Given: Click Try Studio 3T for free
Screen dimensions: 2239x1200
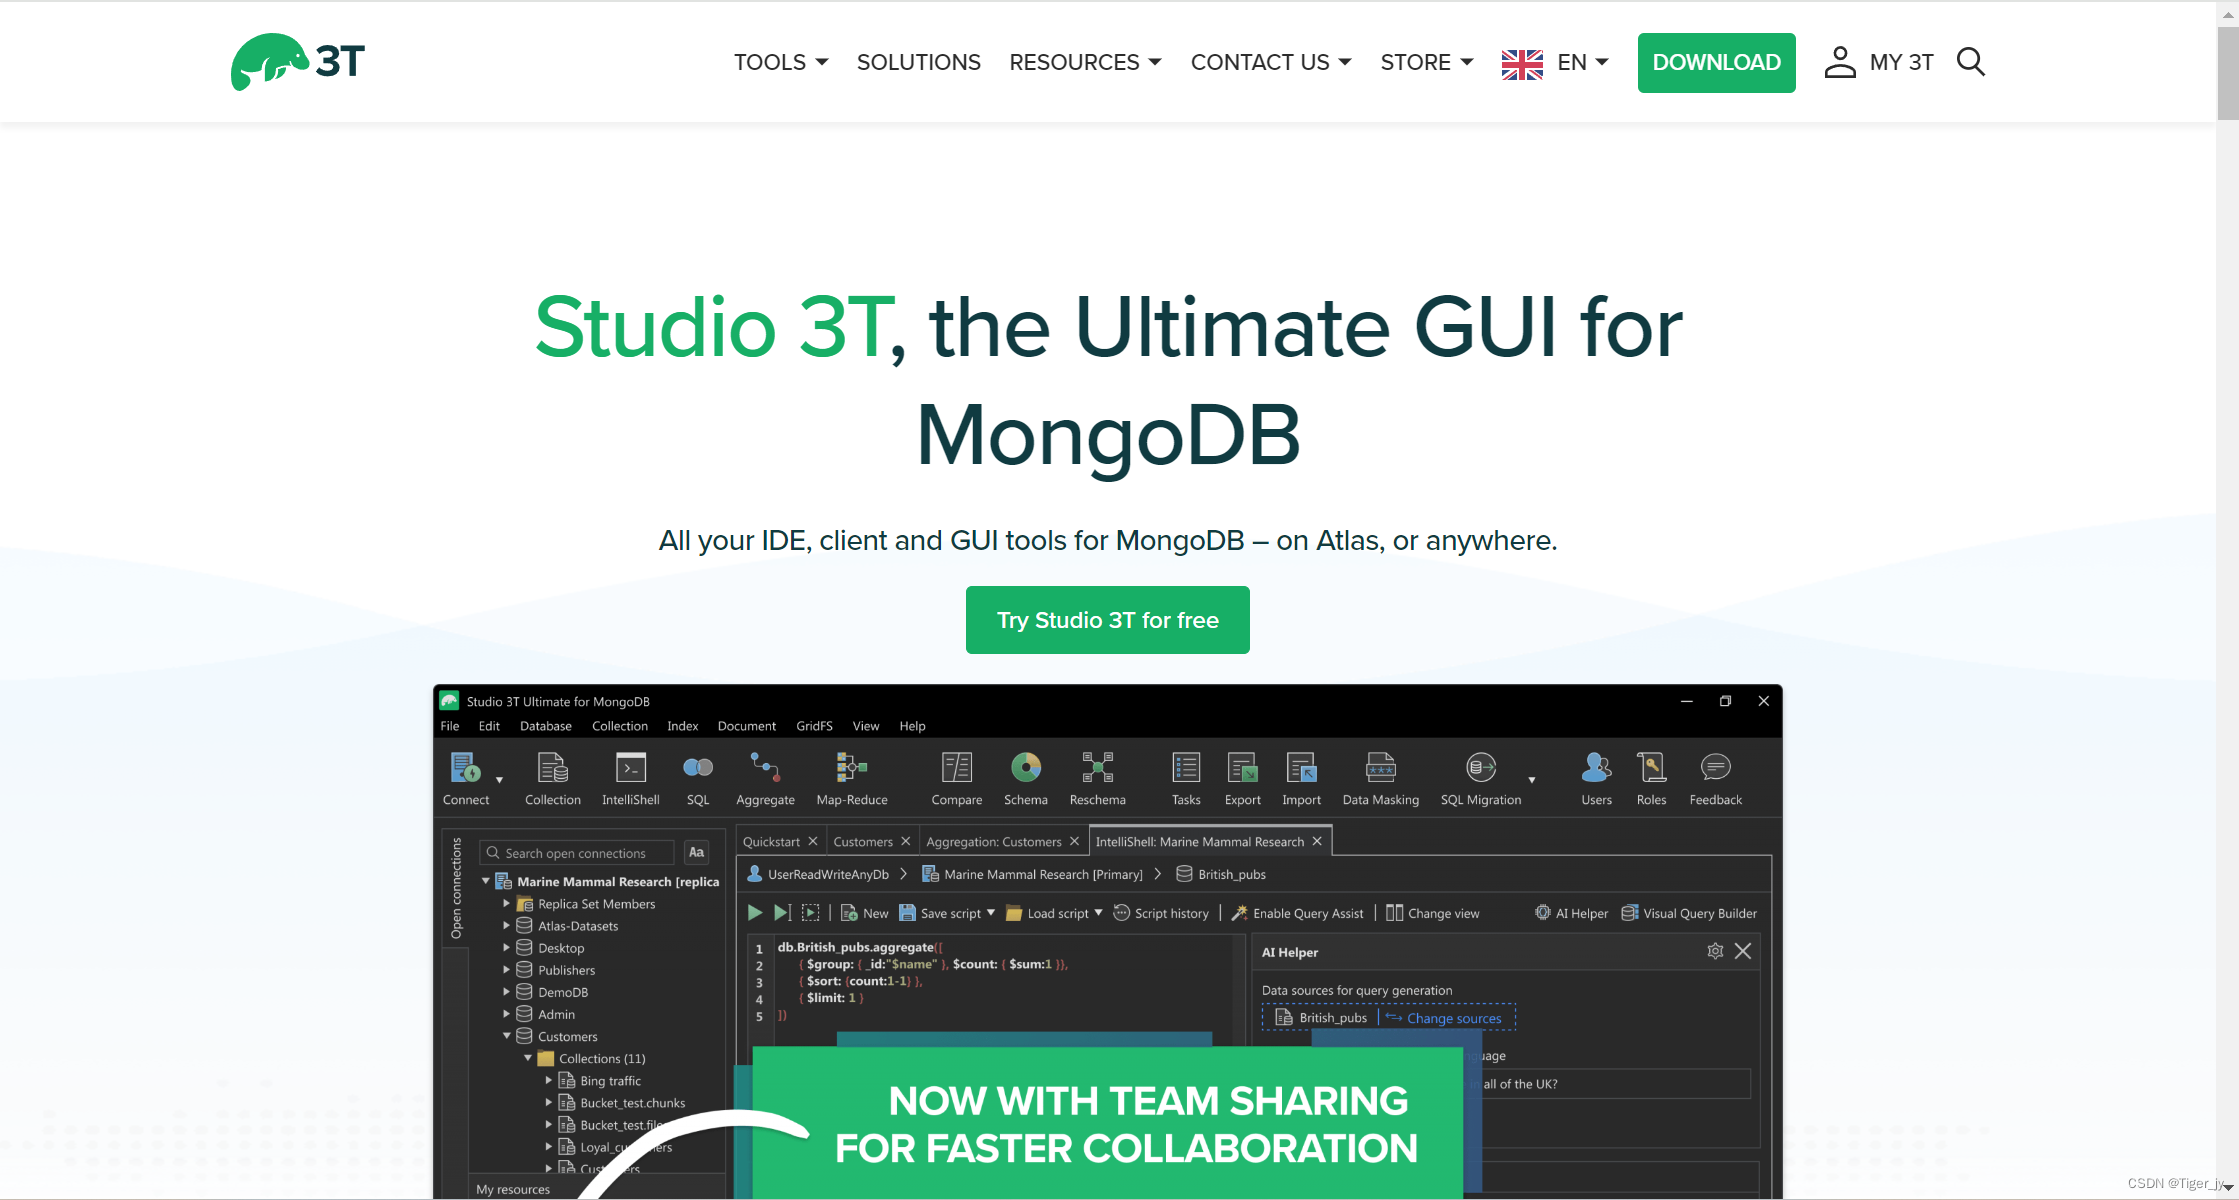Looking at the screenshot, I should pos(1107,620).
